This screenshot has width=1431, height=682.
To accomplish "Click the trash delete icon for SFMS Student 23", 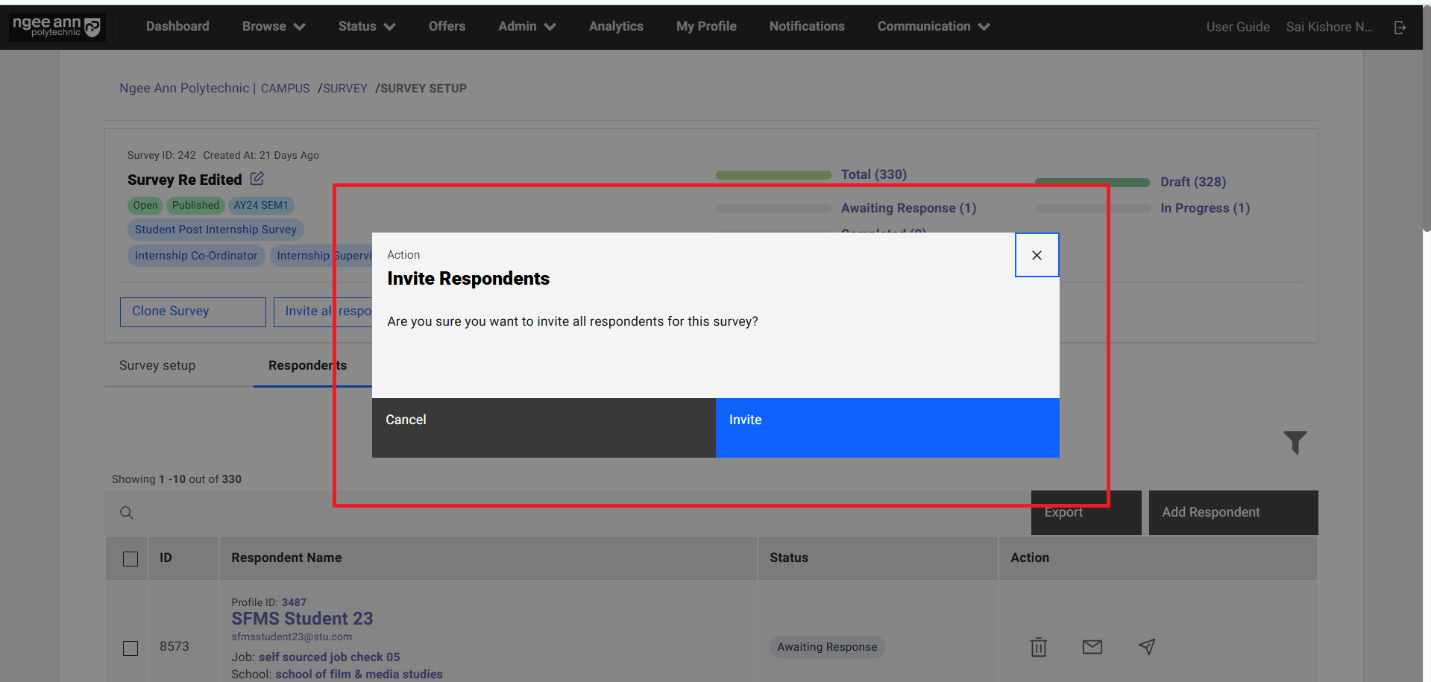I will click(1039, 647).
